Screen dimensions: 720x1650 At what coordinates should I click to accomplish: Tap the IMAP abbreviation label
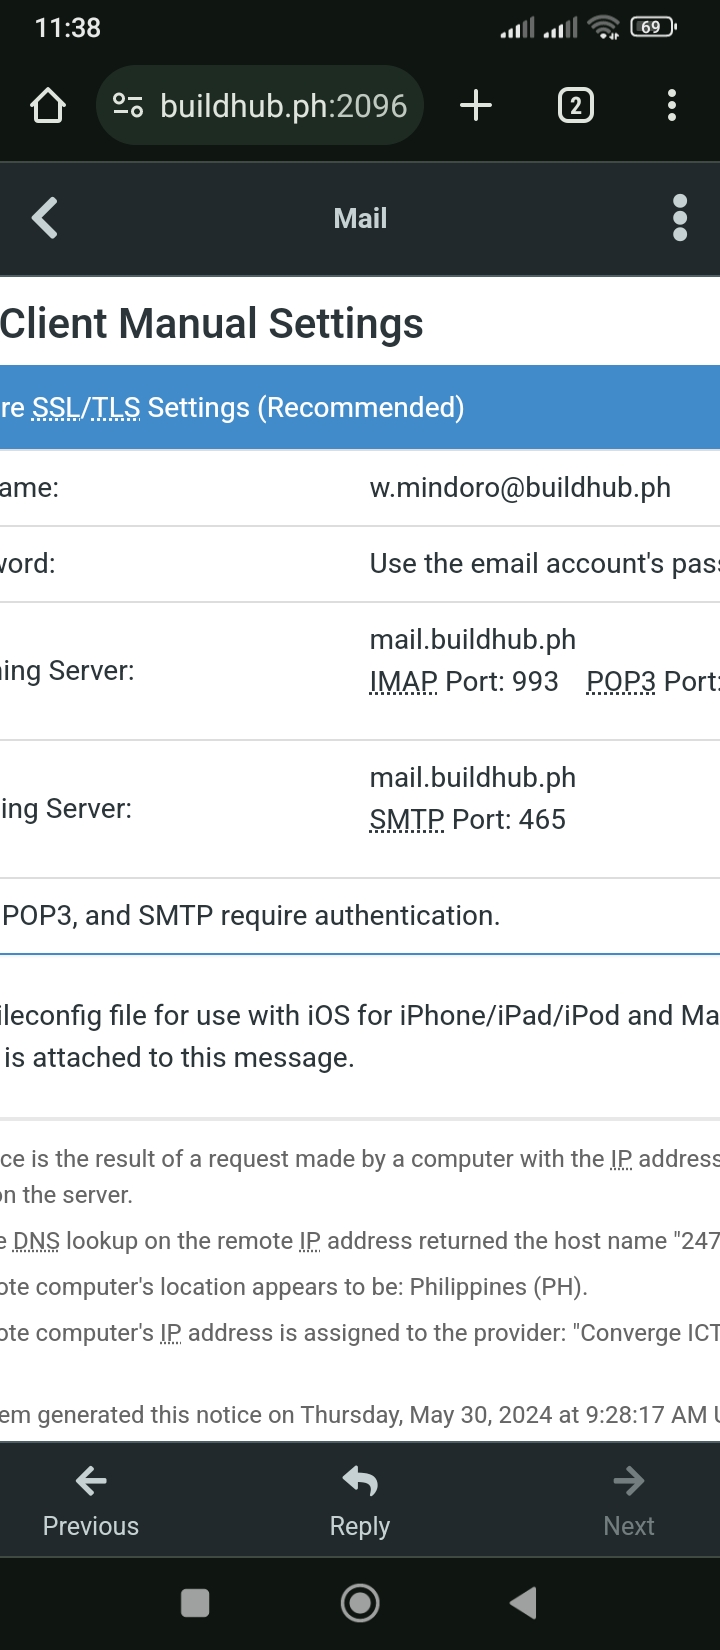pos(403,682)
